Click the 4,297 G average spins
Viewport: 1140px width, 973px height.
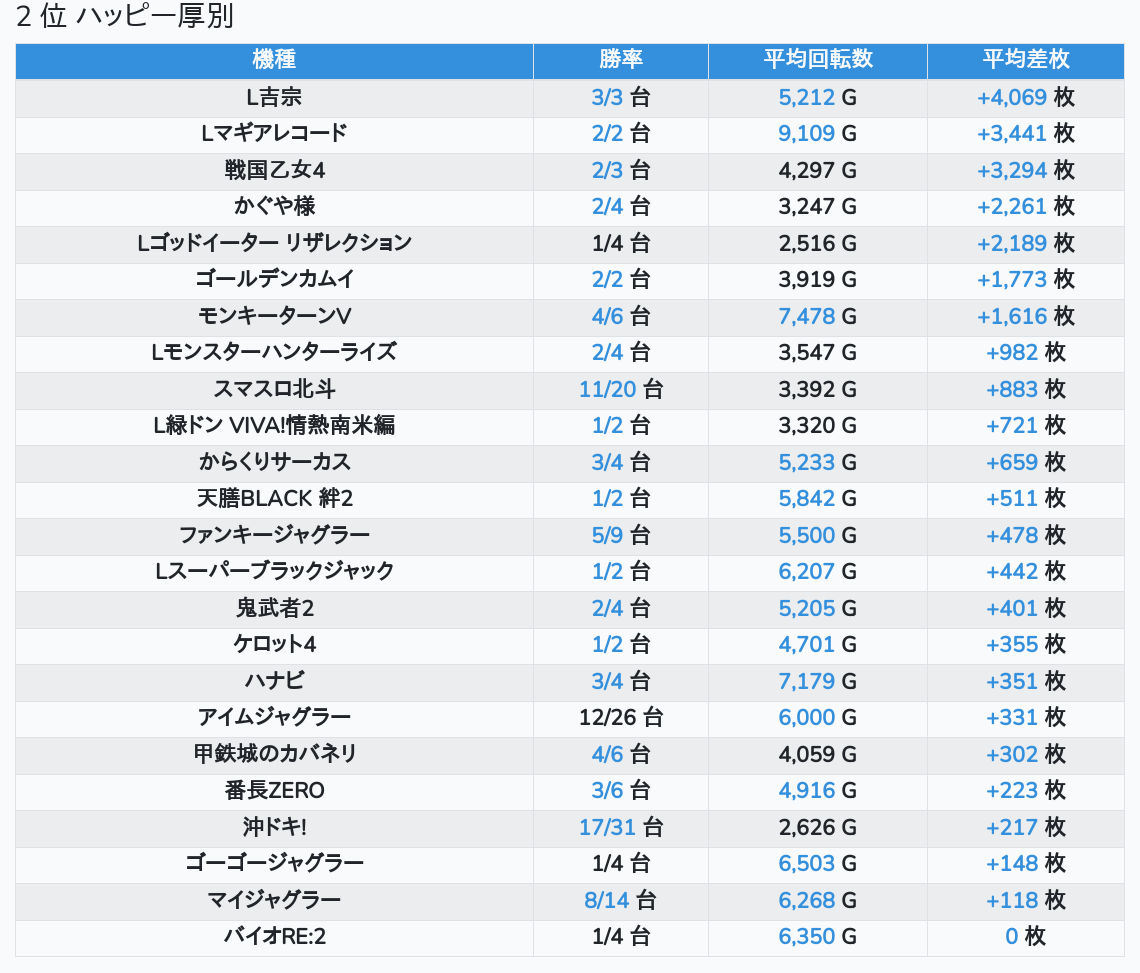[818, 170]
